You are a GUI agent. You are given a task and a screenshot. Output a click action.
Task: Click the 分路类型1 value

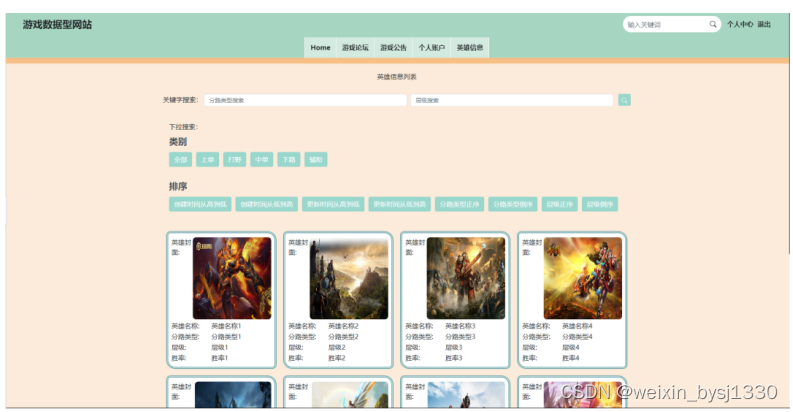[226, 337]
